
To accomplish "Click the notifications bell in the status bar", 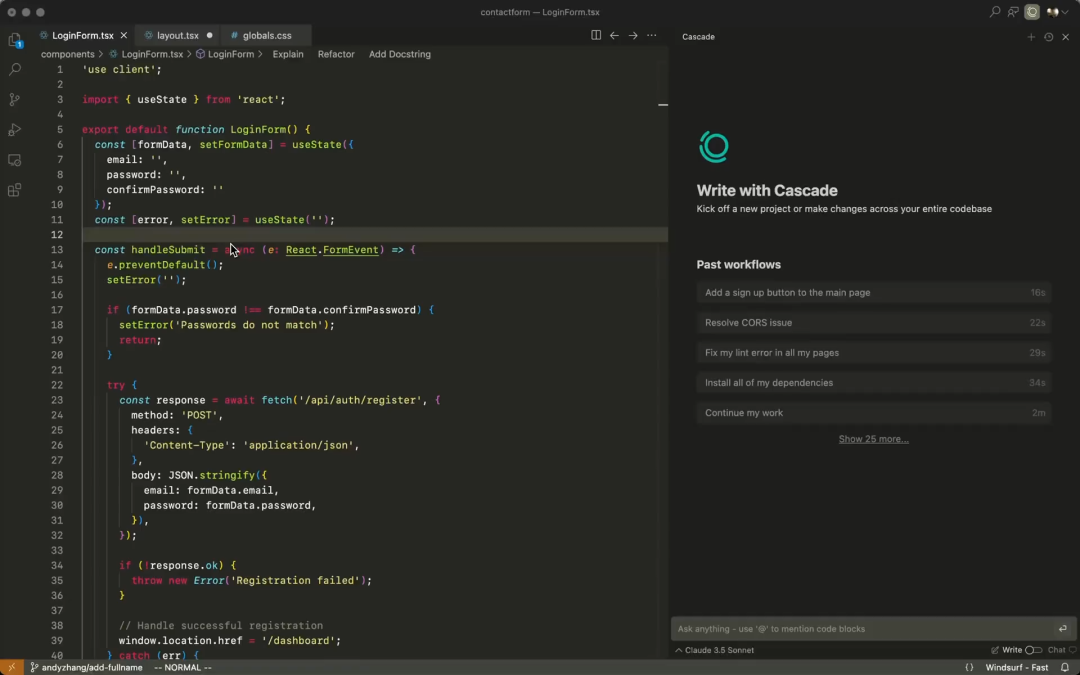I will [1065, 667].
